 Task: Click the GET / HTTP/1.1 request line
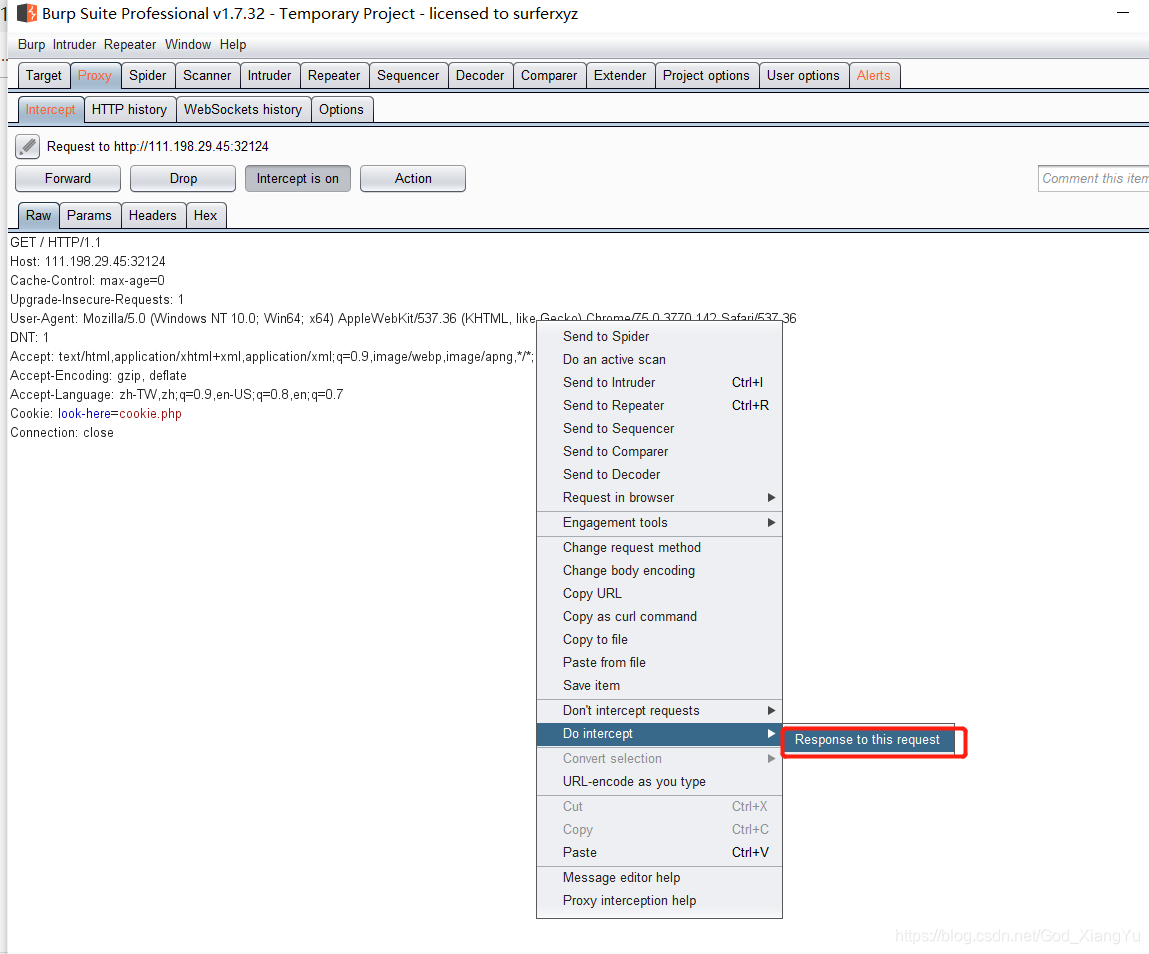coord(56,243)
